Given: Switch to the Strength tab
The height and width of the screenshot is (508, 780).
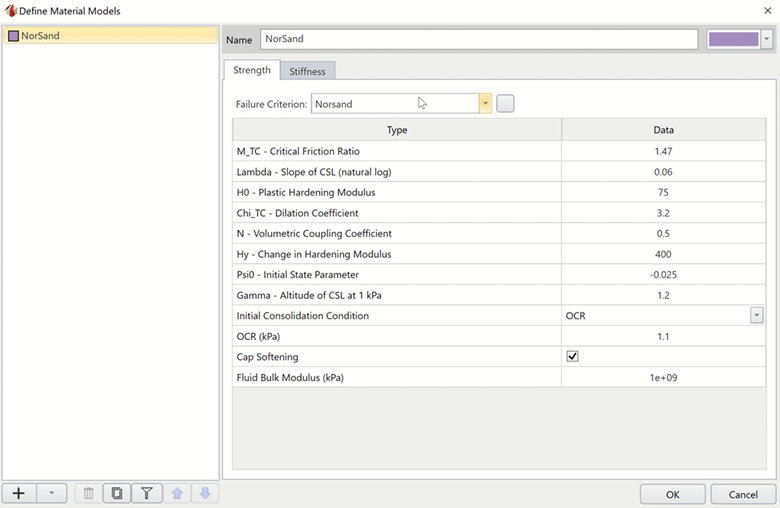Looking at the screenshot, I should pos(252,70).
